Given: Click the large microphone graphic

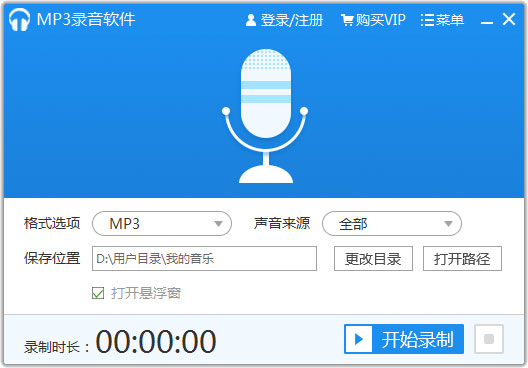Looking at the screenshot, I should pos(265,116).
